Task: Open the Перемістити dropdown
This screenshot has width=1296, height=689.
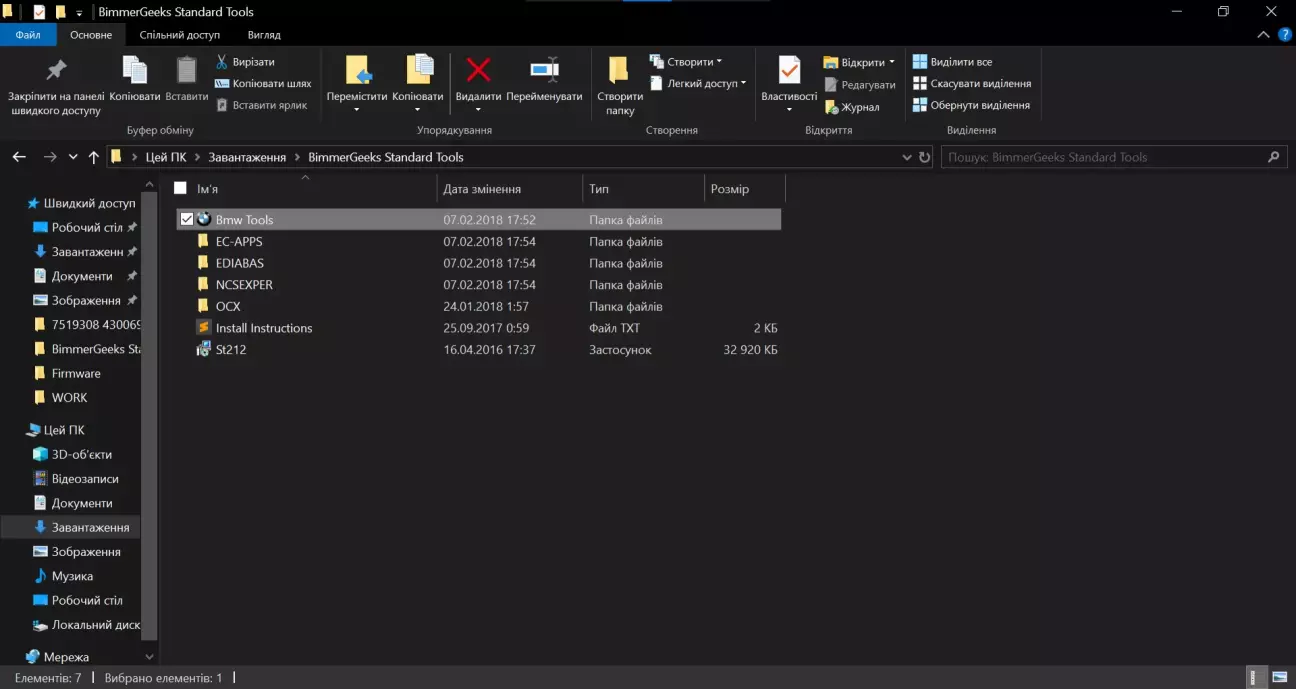Action: pyautogui.click(x=357, y=108)
